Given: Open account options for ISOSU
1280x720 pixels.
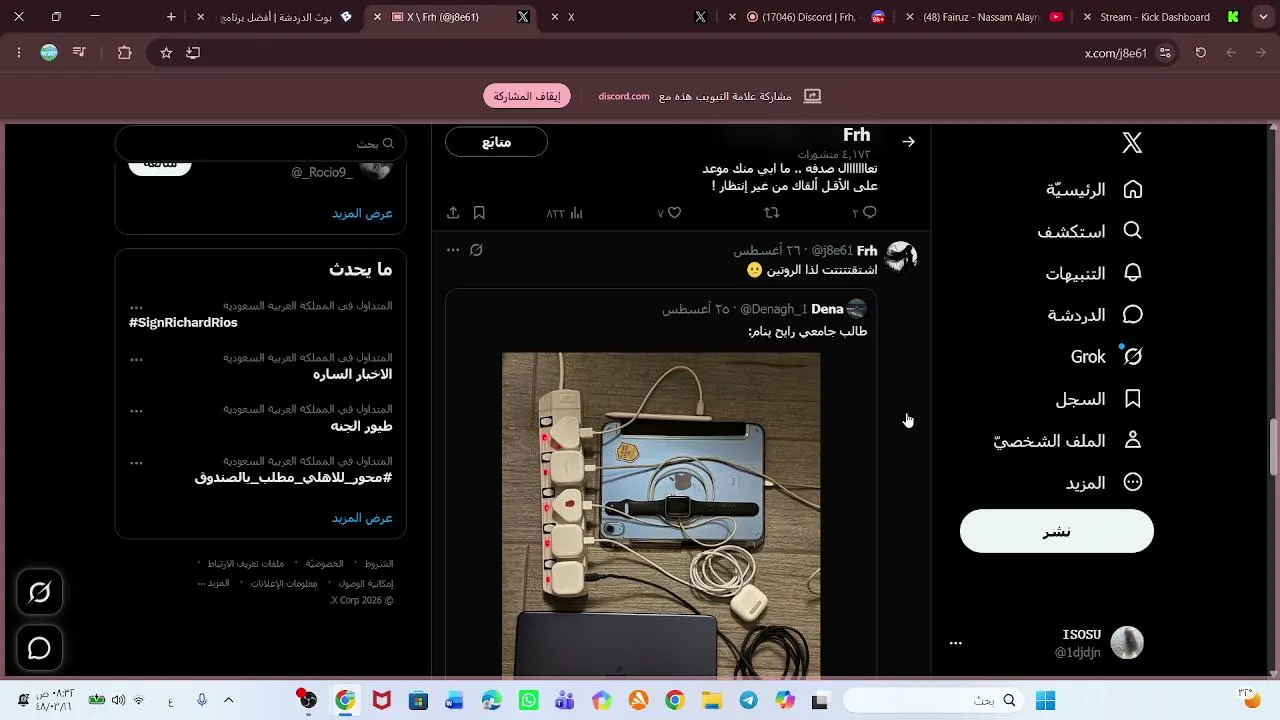Looking at the screenshot, I should click(x=956, y=643).
